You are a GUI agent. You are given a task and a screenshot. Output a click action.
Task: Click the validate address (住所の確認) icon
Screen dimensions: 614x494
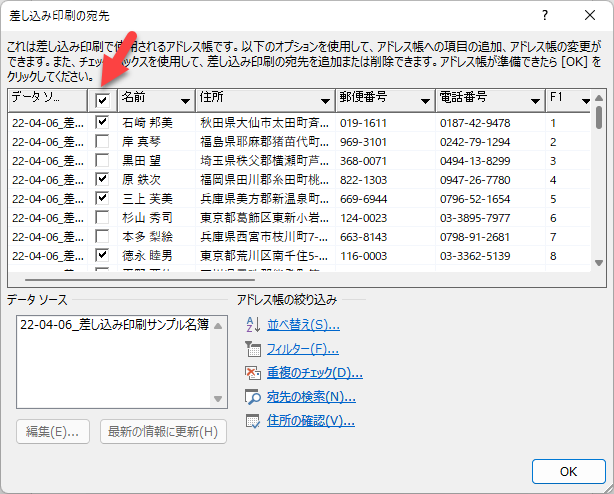pos(252,420)
